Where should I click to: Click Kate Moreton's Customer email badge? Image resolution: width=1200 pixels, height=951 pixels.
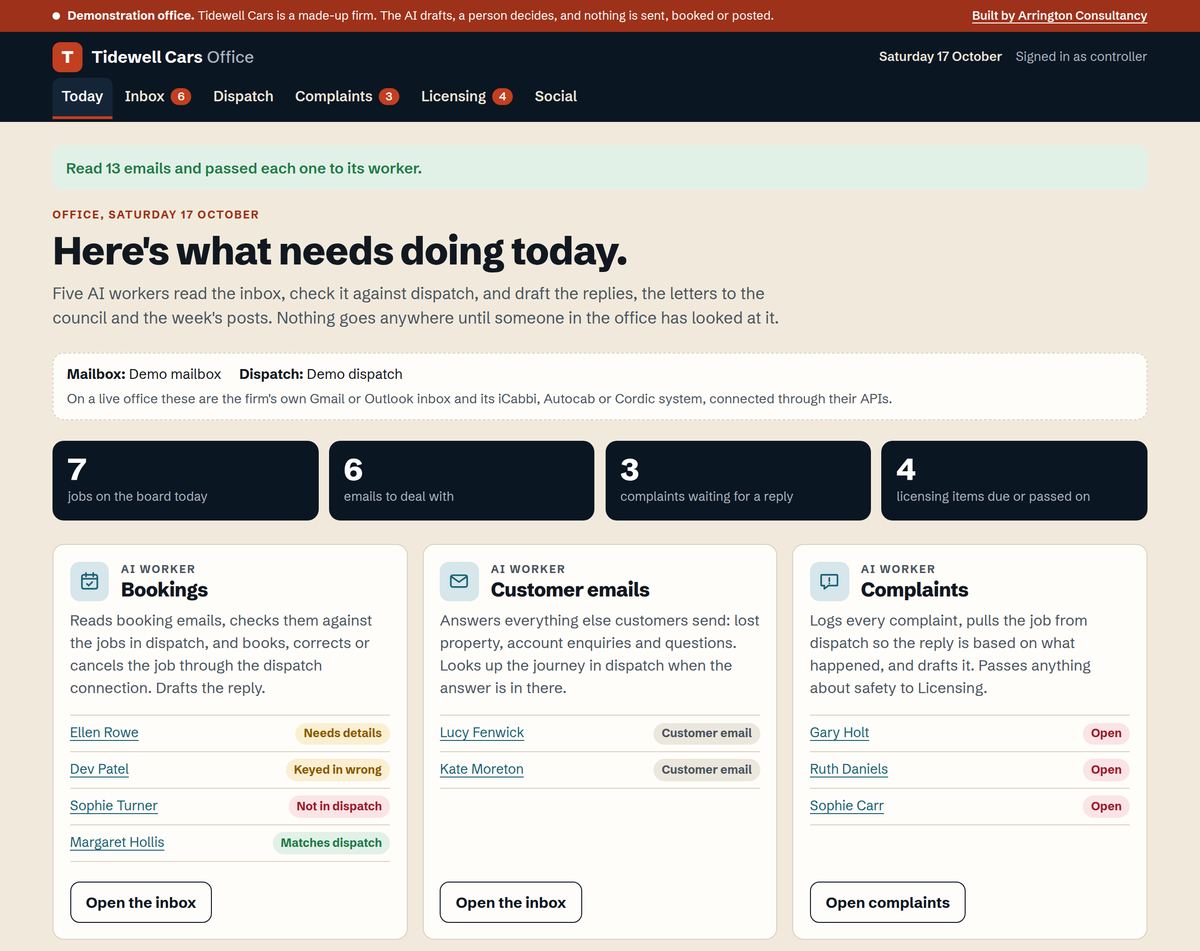click(x=707, y=770)
